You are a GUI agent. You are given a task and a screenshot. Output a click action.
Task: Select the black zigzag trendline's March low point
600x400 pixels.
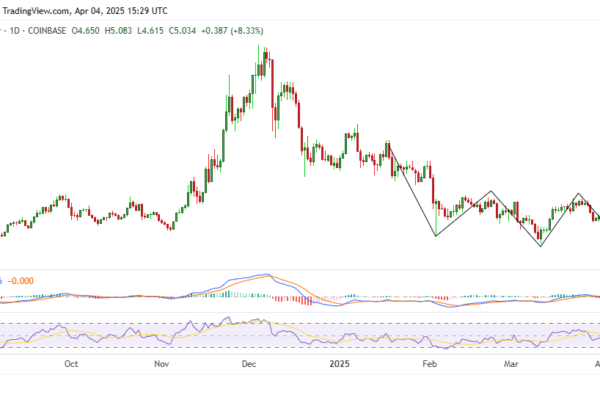(x=541, y=246)
